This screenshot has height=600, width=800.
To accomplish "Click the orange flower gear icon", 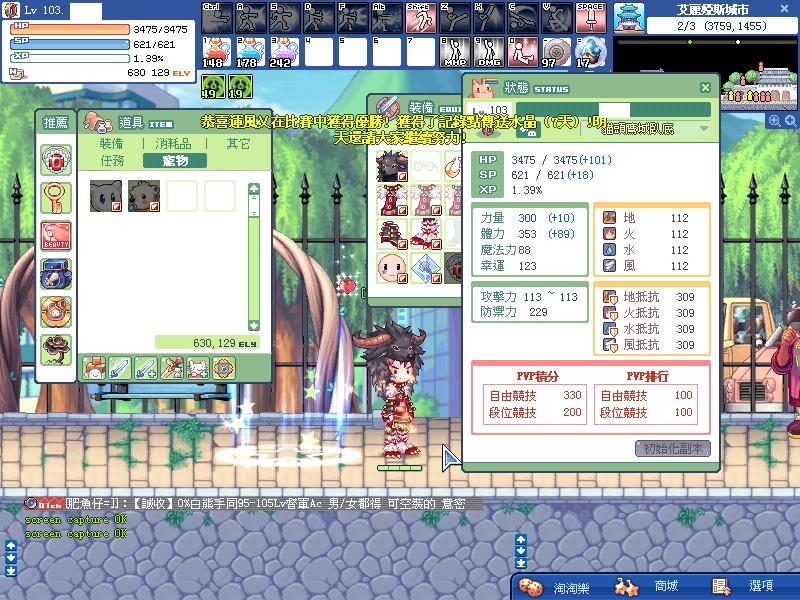I will coord(224,367).
